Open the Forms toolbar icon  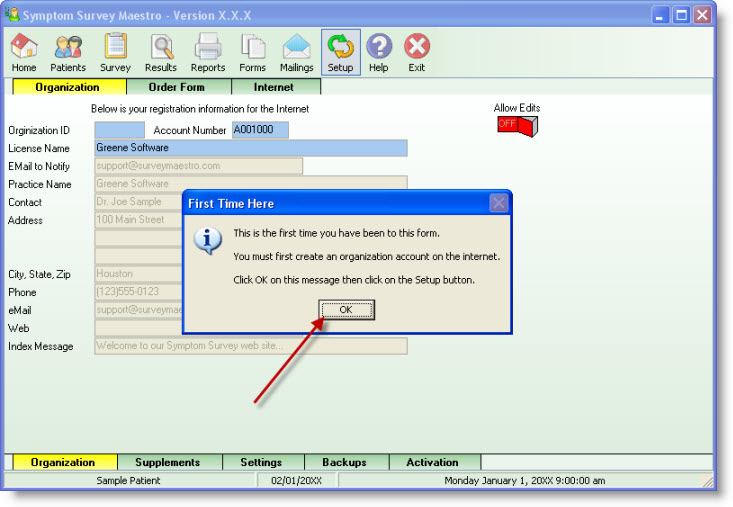coord(252,52)
